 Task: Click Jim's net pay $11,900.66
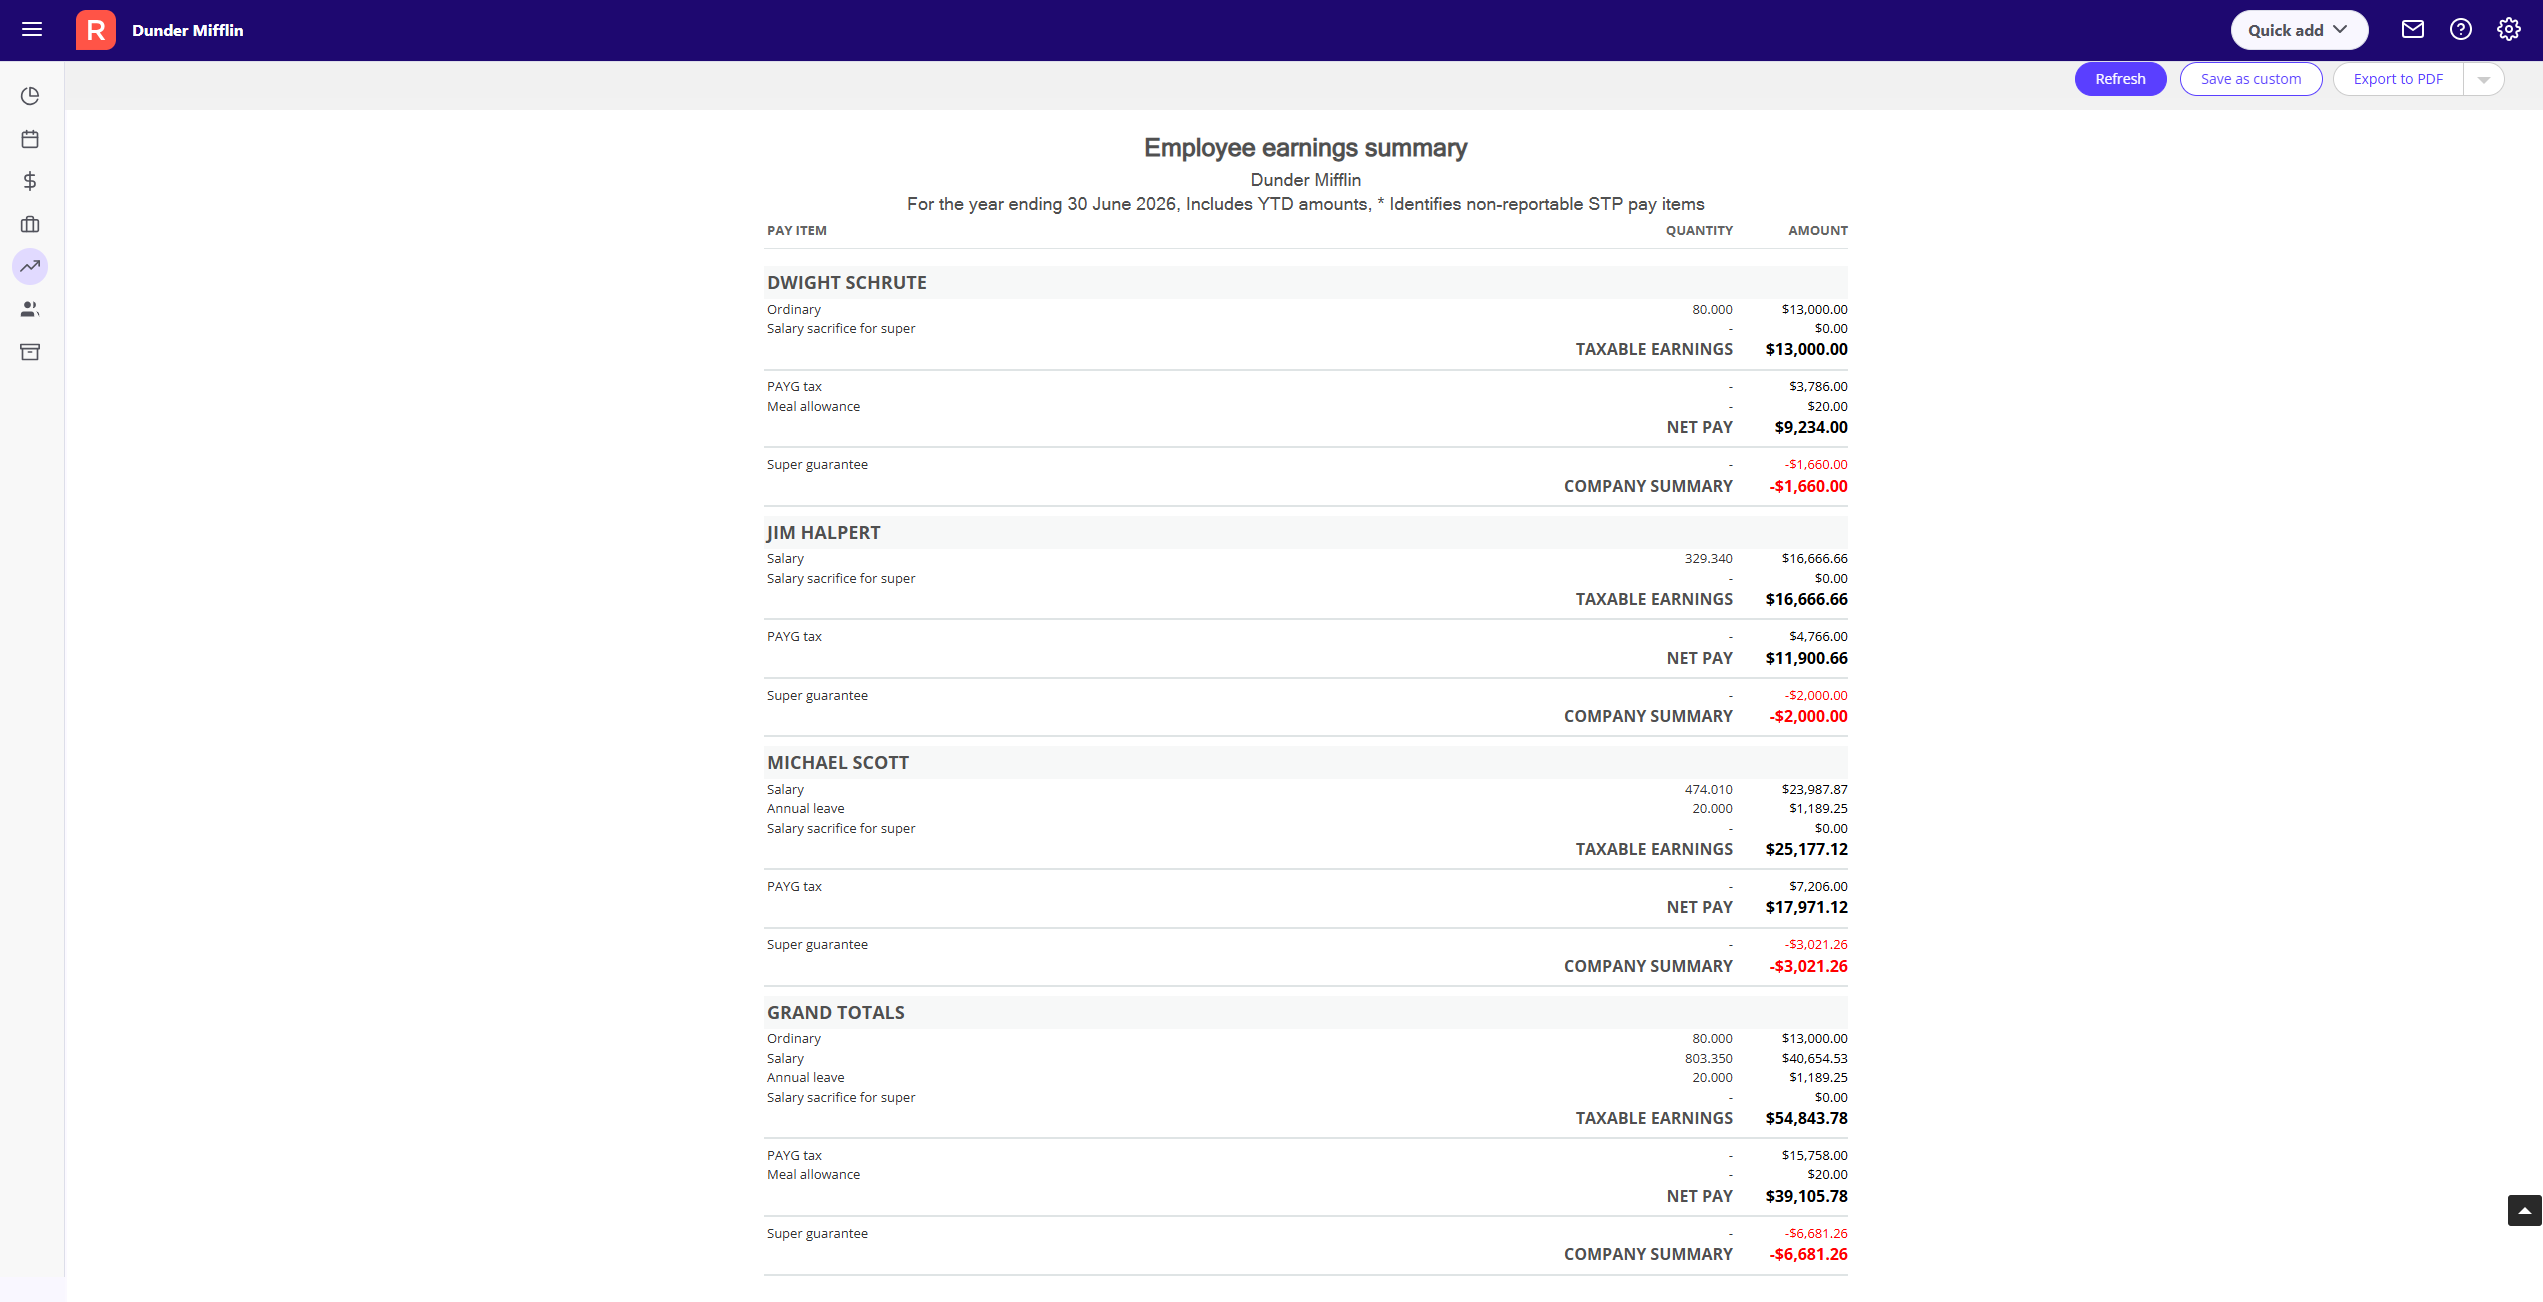point(1807,659)
